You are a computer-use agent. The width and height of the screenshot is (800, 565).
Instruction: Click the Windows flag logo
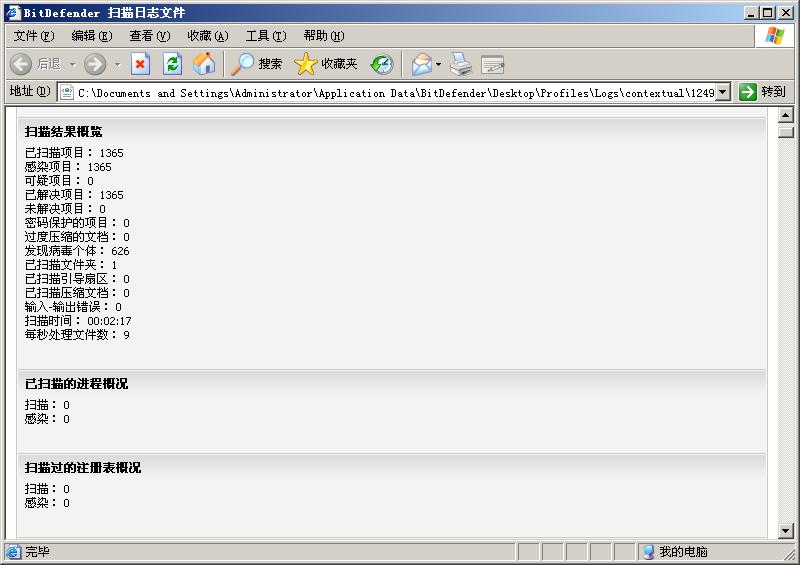point(774,36)
